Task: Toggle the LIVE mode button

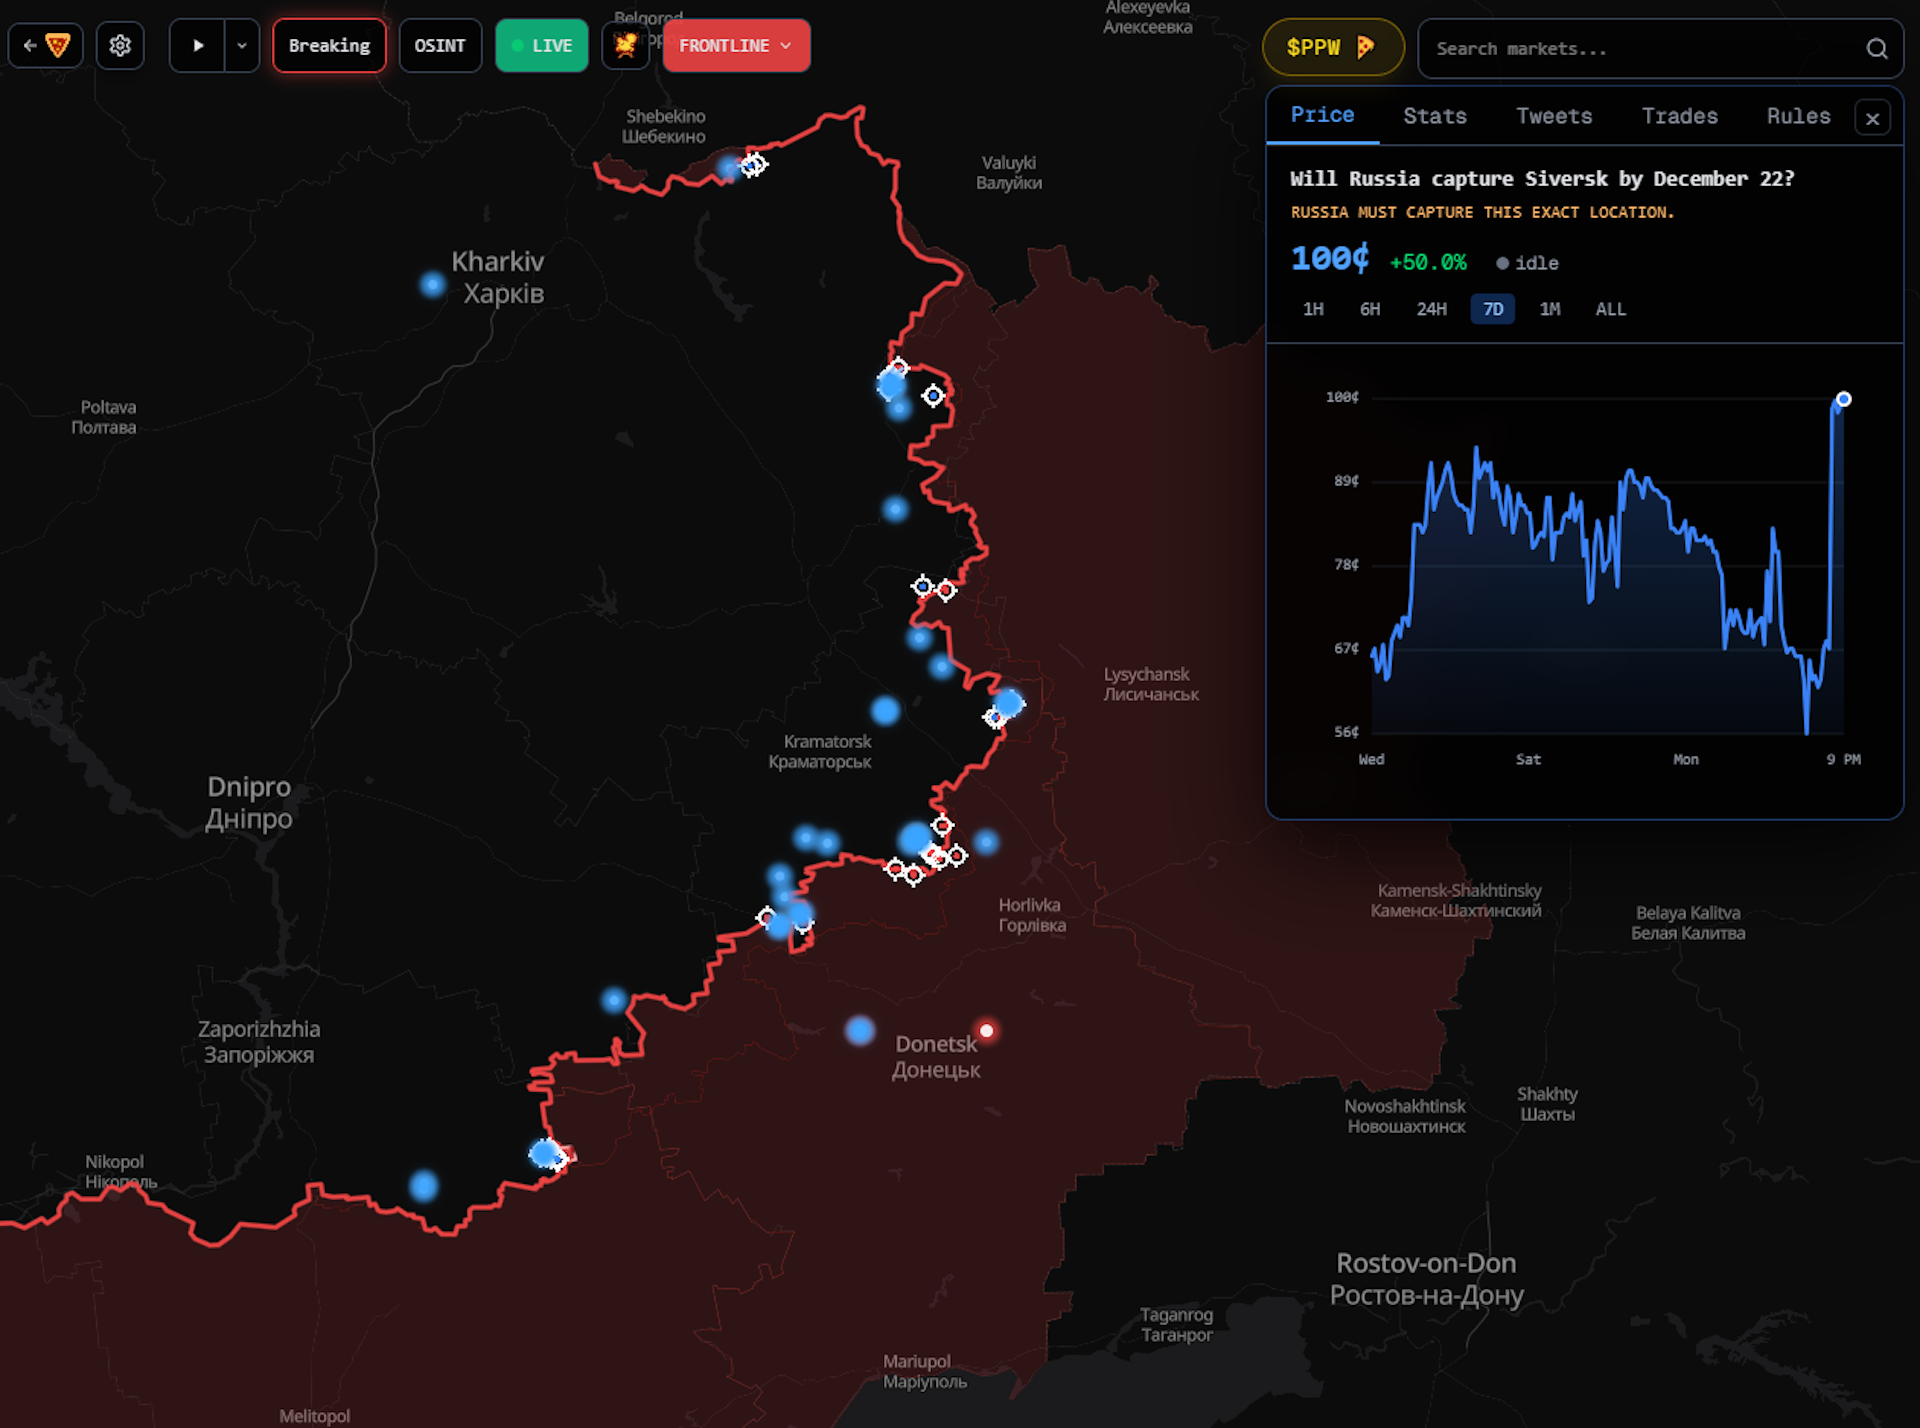Action: (541, 46)
